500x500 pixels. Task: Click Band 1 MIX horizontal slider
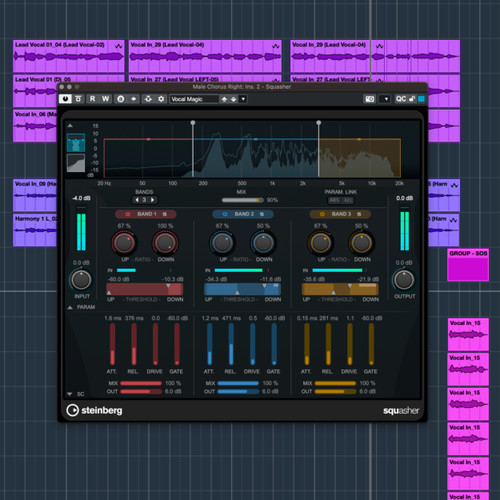click(141, 383)
